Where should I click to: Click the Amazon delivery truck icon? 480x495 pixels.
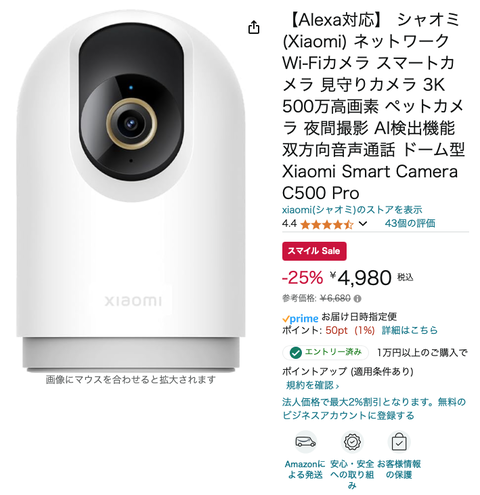305,442
